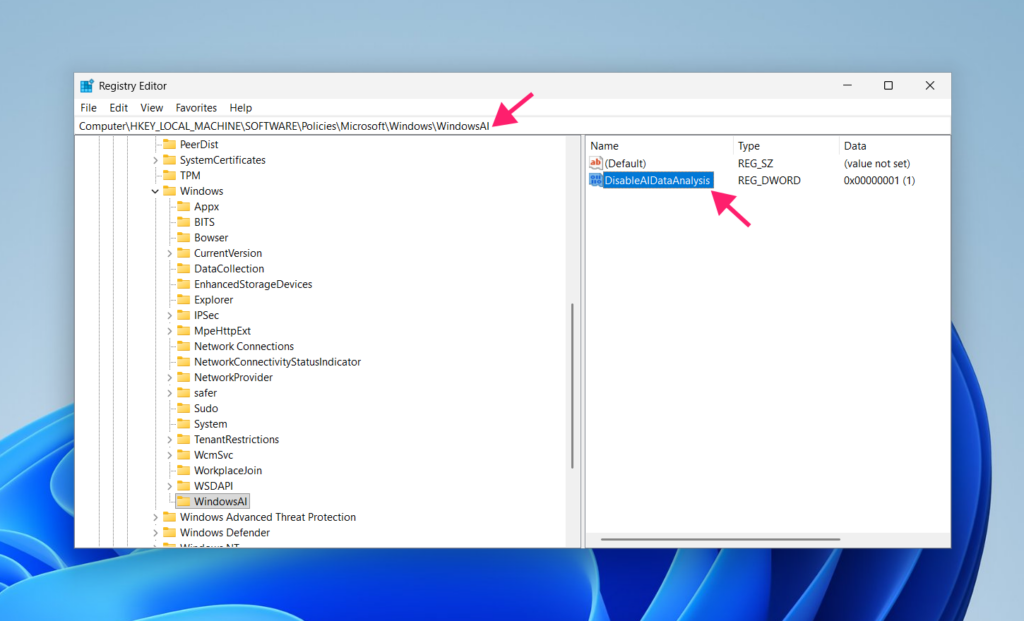The height and width of the screenshot is (621, 1024).
Task: Close the Registry Editor window
Action: [x=930, y=86]
